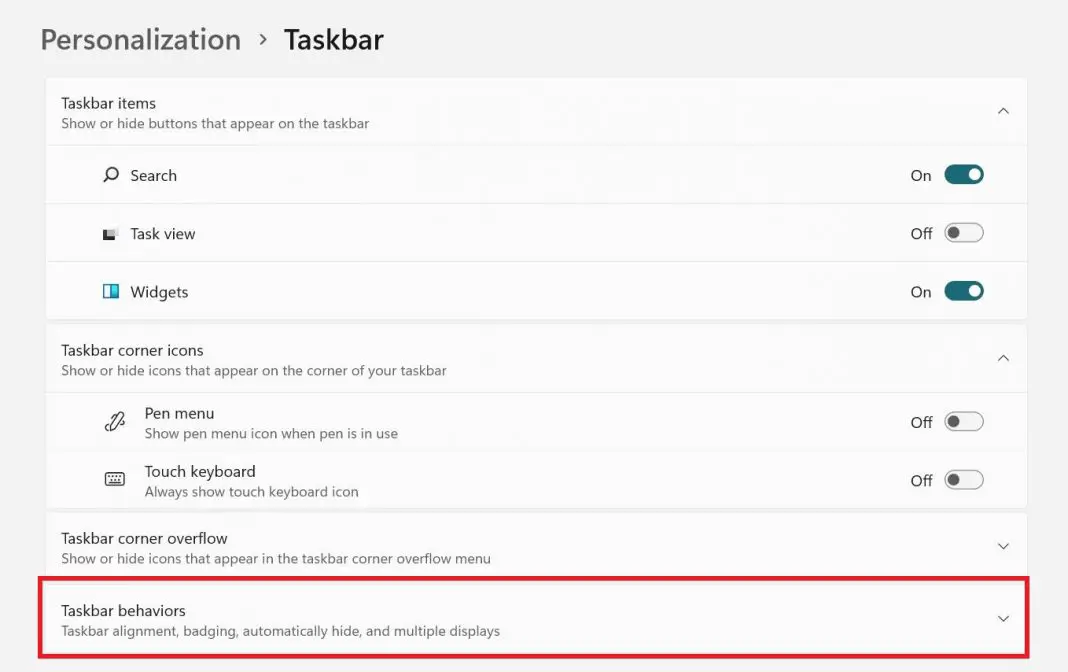Viewport: 1068px width, 672px height.
Task: Select the Task view icon
Action: (x=111, y=232)
